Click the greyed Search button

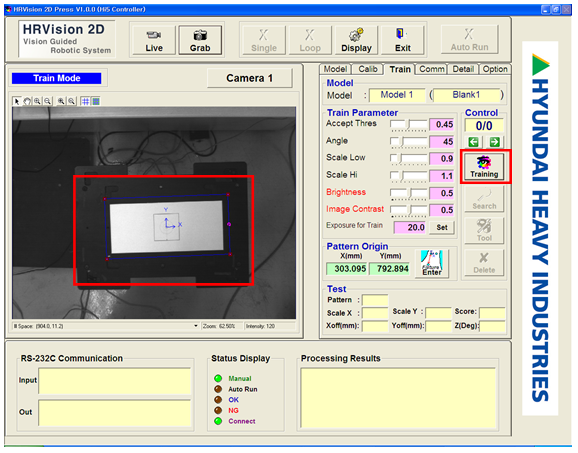click(484, 199)
